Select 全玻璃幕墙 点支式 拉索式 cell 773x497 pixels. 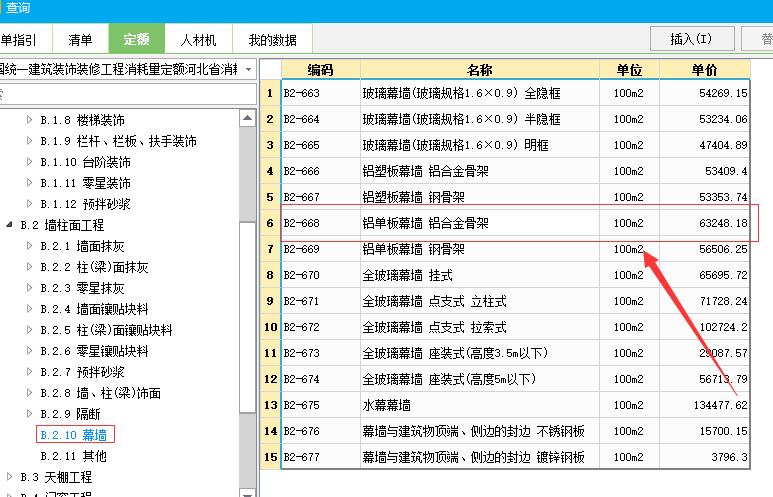pyautogui.click(x=480, y=327)
